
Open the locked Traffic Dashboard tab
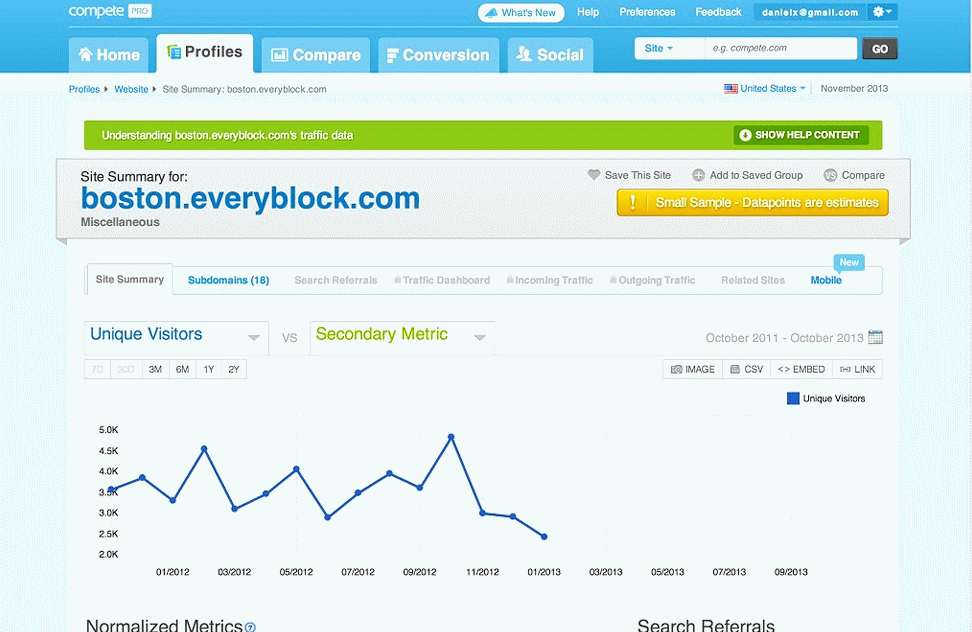(442, 280)
